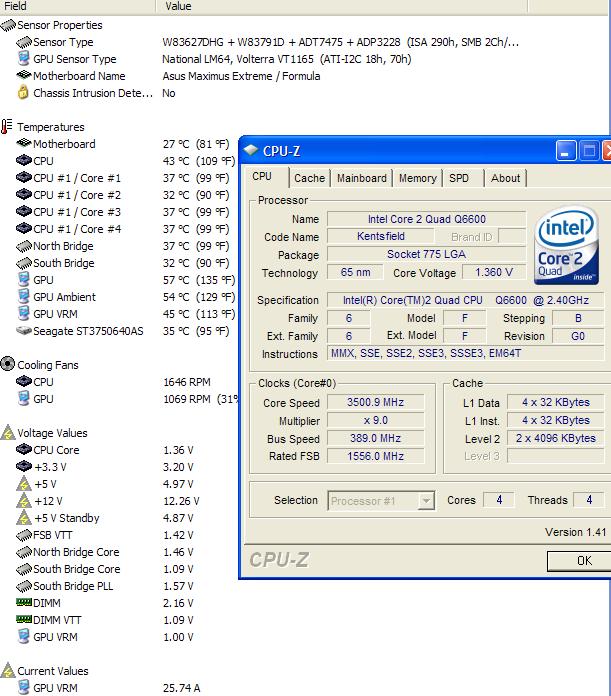Image resolution: width=611 pixels, height=696 pixels.
Task: Click the CPU Core voltage chip icon
Action: point(24,449)
